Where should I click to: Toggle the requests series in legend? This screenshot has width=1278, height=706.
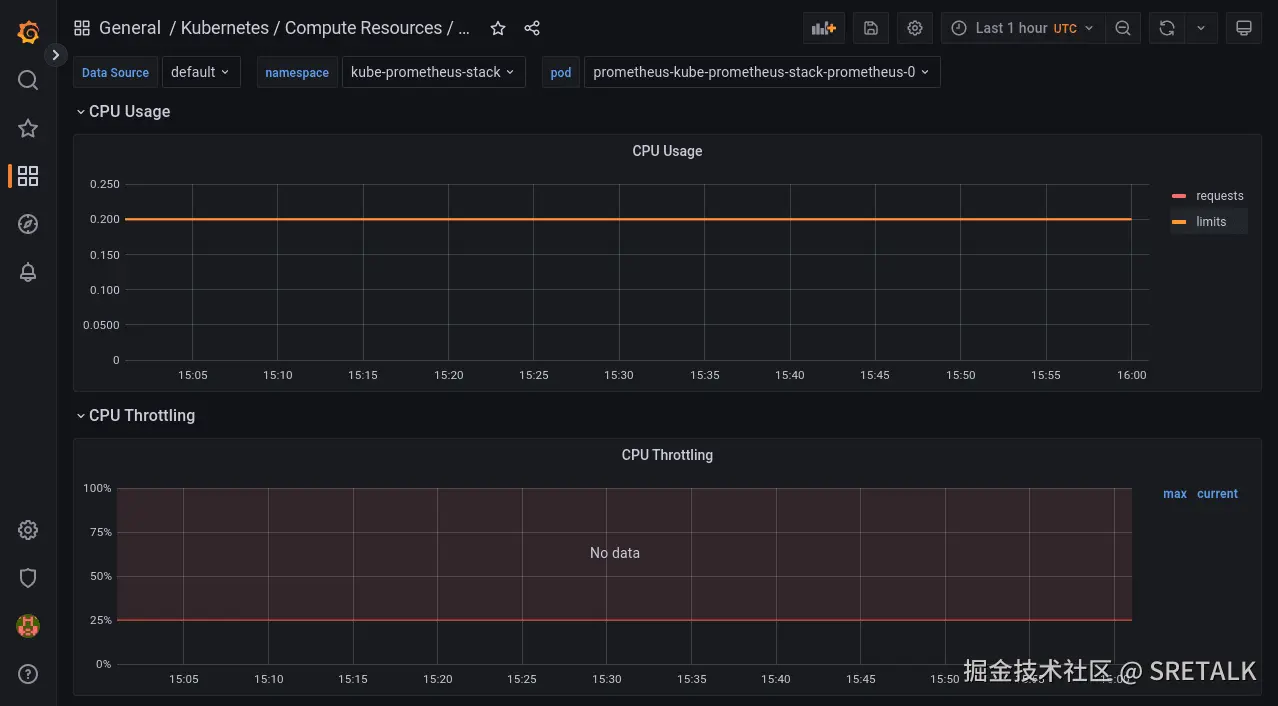click(1219, 196)
